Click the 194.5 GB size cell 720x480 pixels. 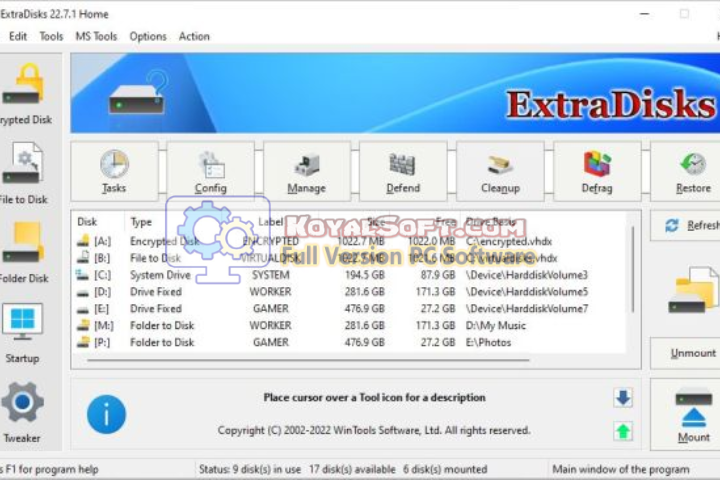(365, 275)
